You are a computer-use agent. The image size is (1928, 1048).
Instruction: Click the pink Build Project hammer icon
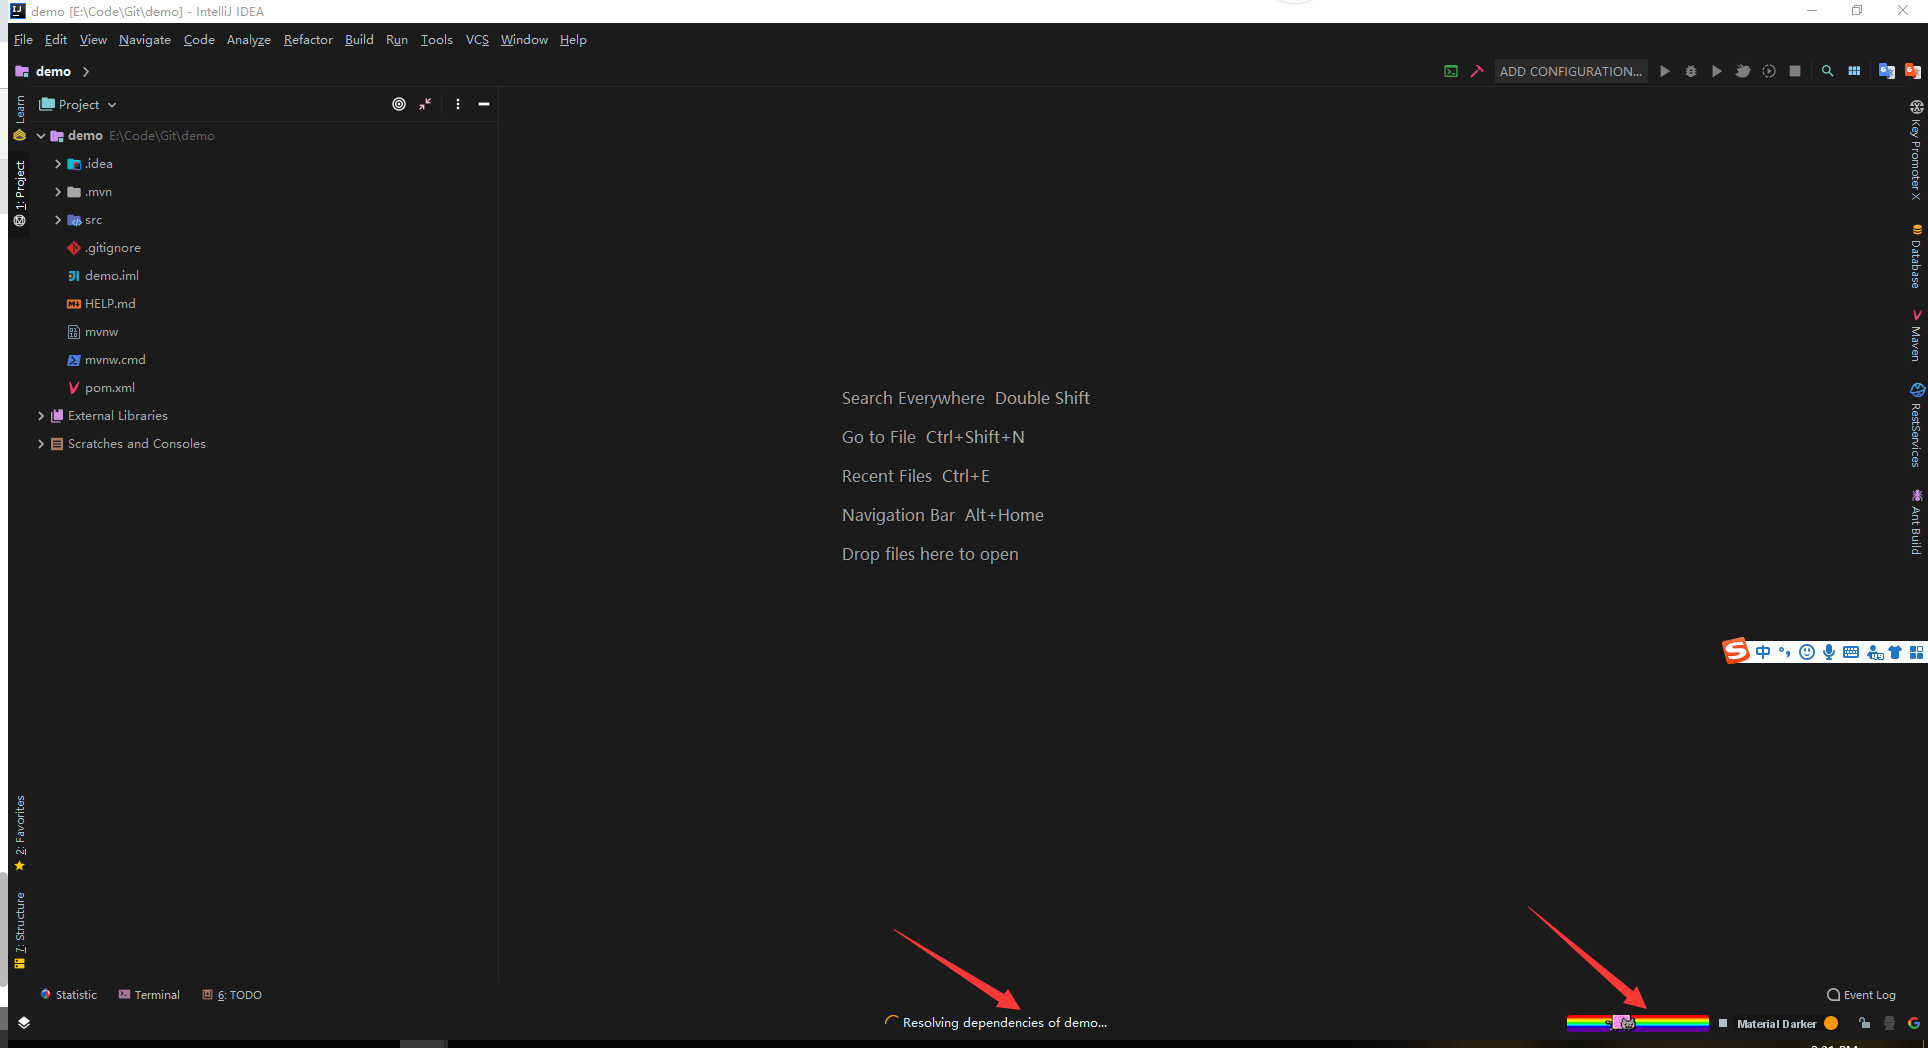tap(1477, 71)
